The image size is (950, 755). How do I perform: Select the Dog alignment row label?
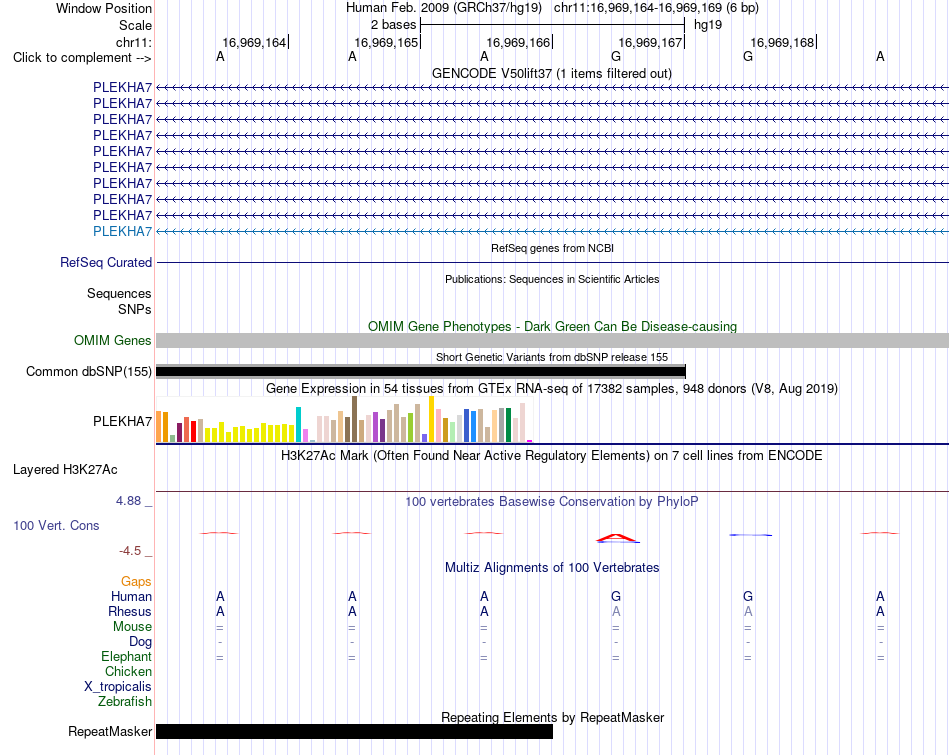(140, 642)
